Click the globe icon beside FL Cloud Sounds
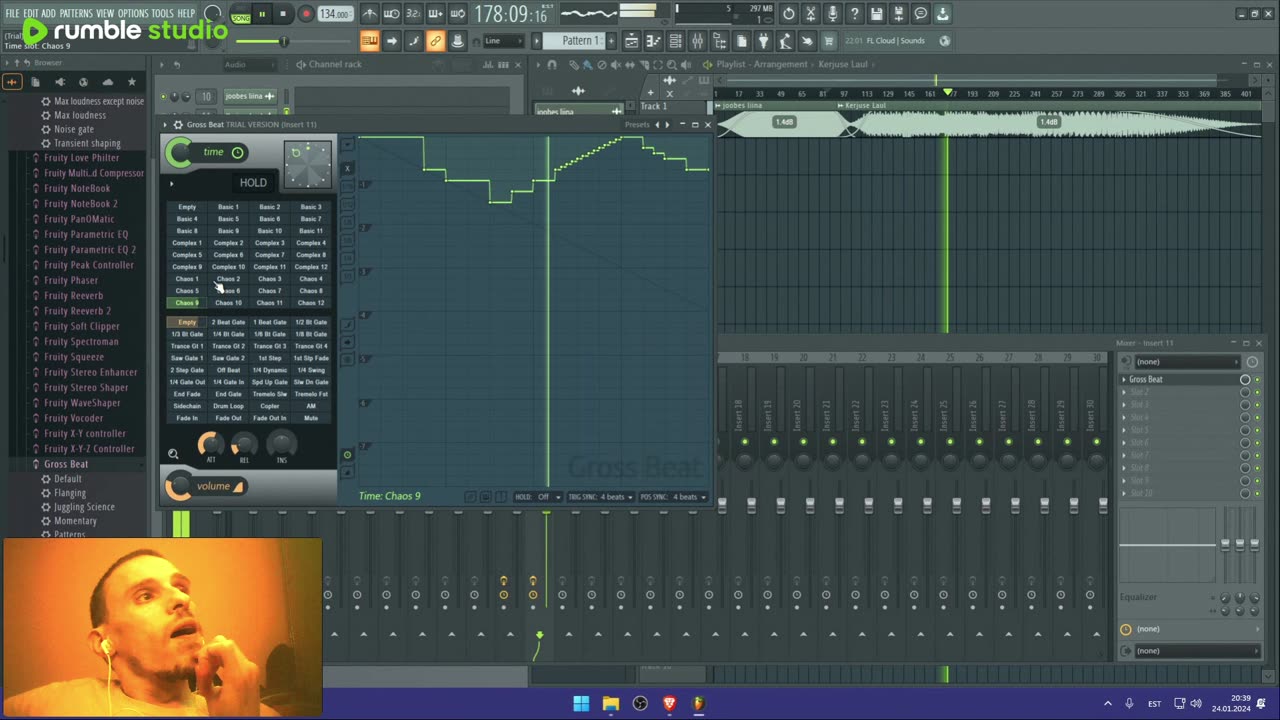This screenshot has width=1280, height=720. click(x=944, y=41)
